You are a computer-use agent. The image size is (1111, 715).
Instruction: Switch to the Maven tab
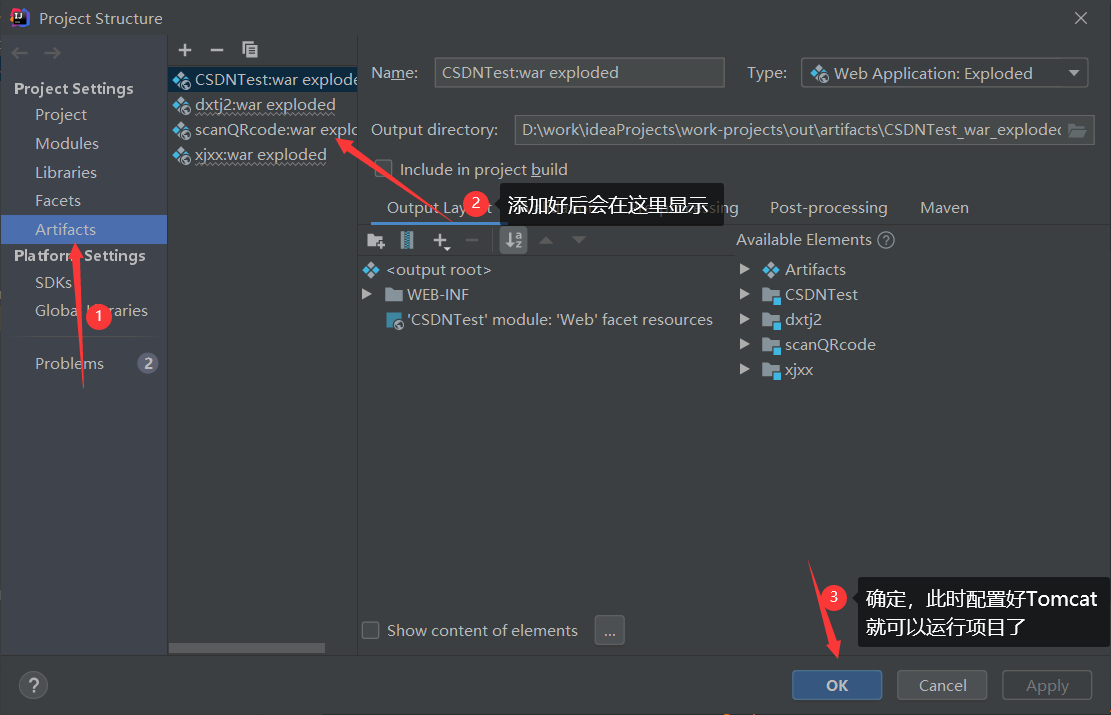[944, 208]
